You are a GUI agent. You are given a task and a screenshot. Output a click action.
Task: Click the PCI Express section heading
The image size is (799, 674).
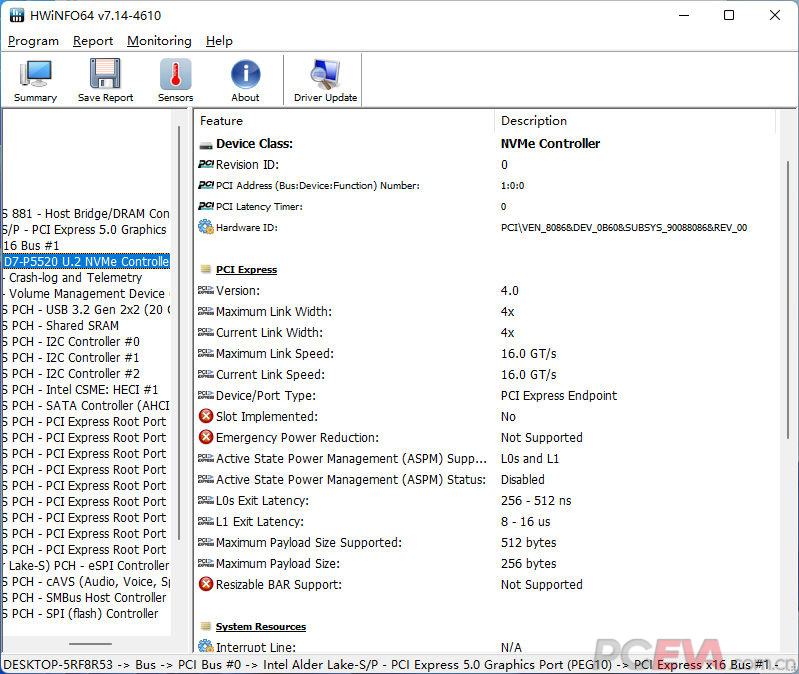click(x=247, y=269)
